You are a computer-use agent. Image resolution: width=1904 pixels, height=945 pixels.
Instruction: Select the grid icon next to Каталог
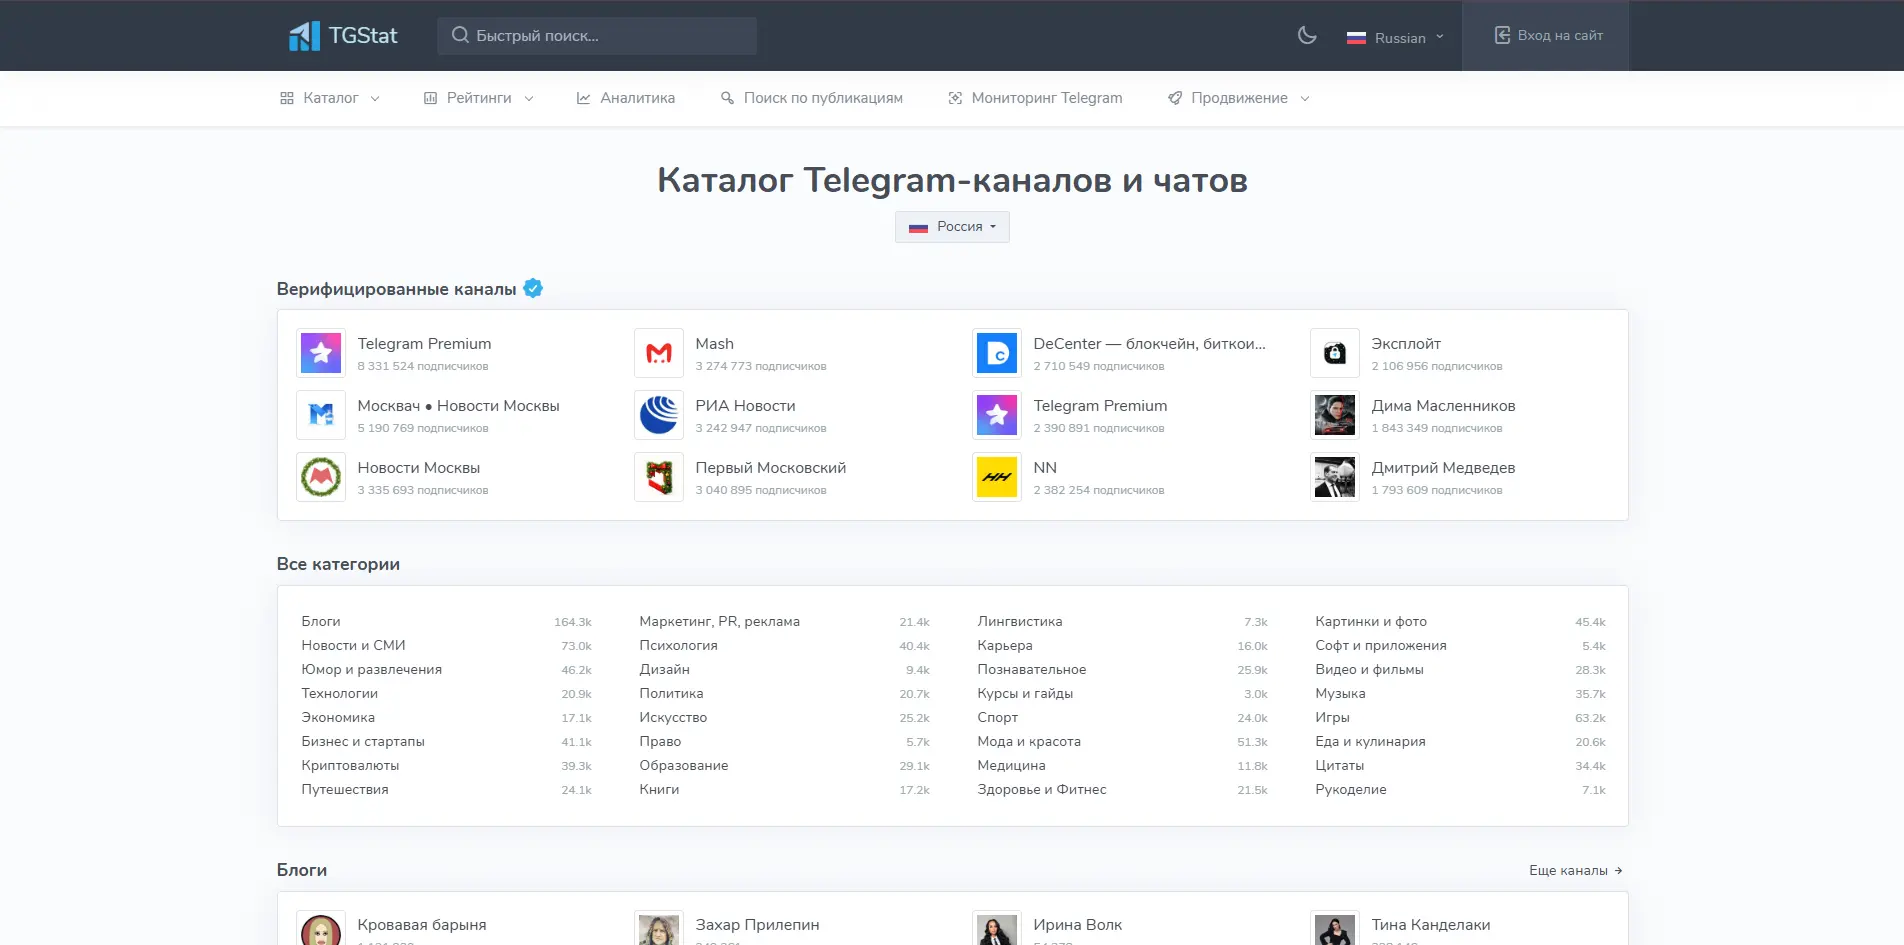[286, 97]
